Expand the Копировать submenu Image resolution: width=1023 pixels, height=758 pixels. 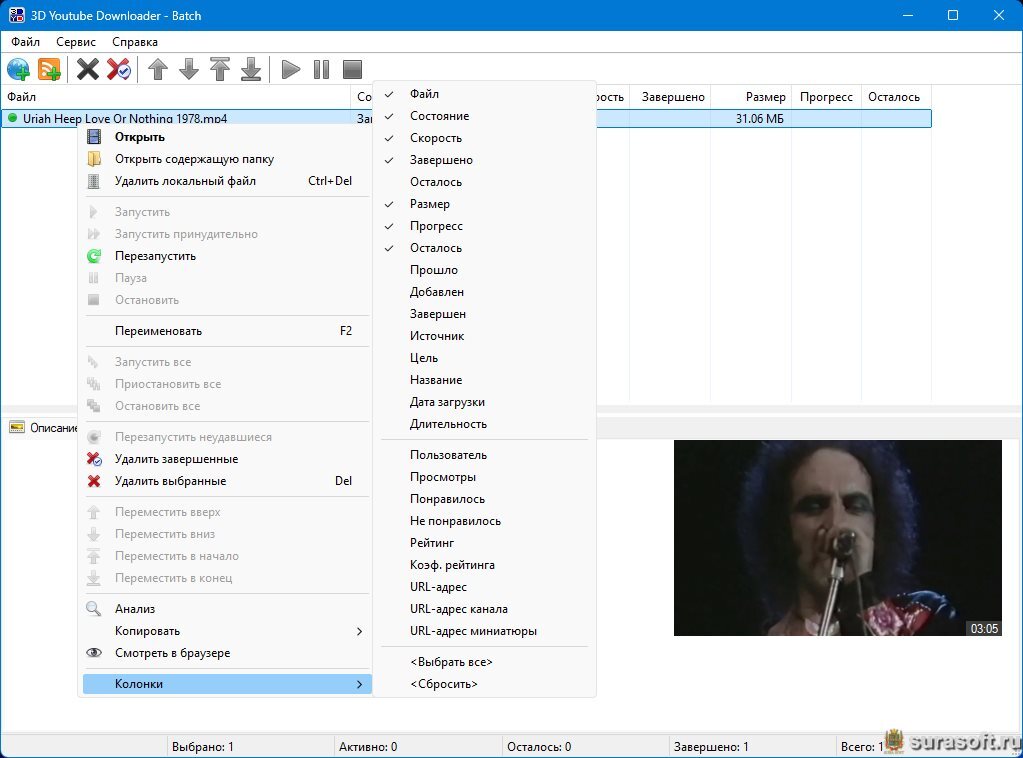pos(227,631)
